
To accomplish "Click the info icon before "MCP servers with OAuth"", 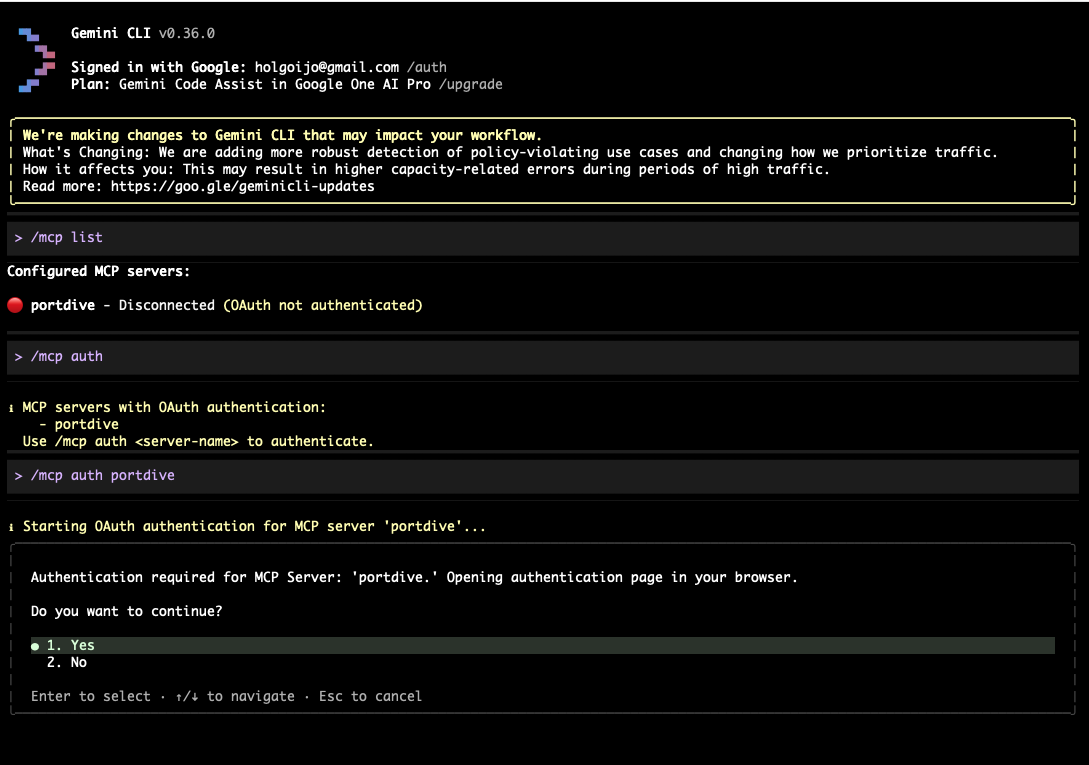I will [11, 409].
